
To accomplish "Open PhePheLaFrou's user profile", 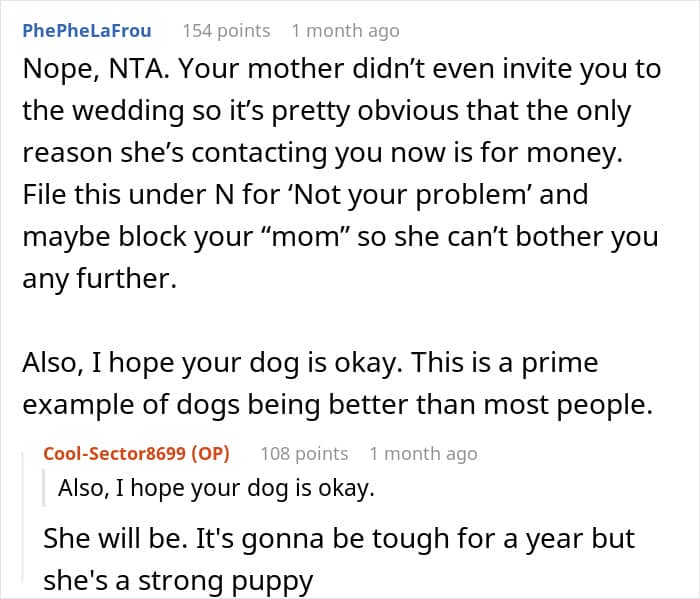I will [x=86, y=31].
